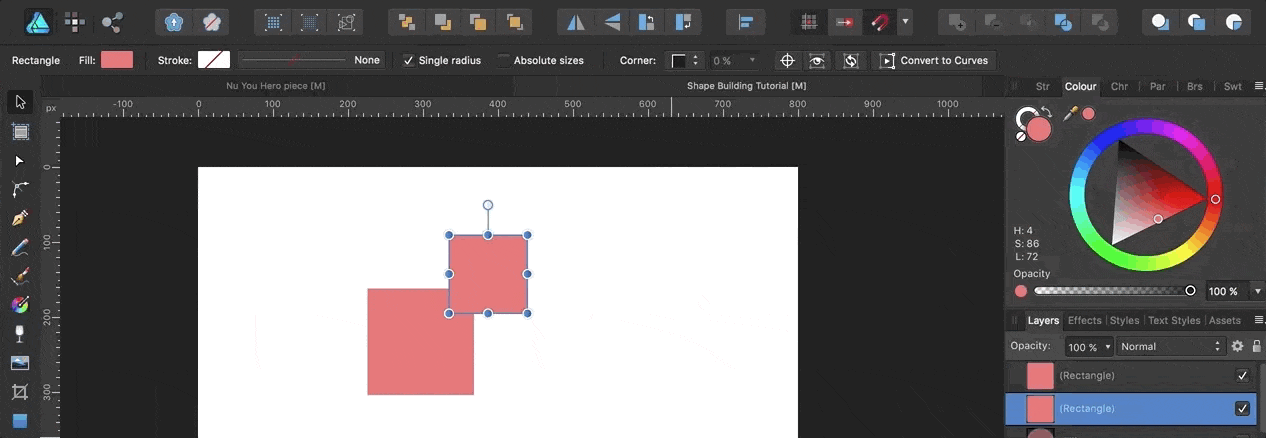Open the layer opacity 100 % dropdown
This screenshot has width=1266, height=438.
click(1089, 347)
